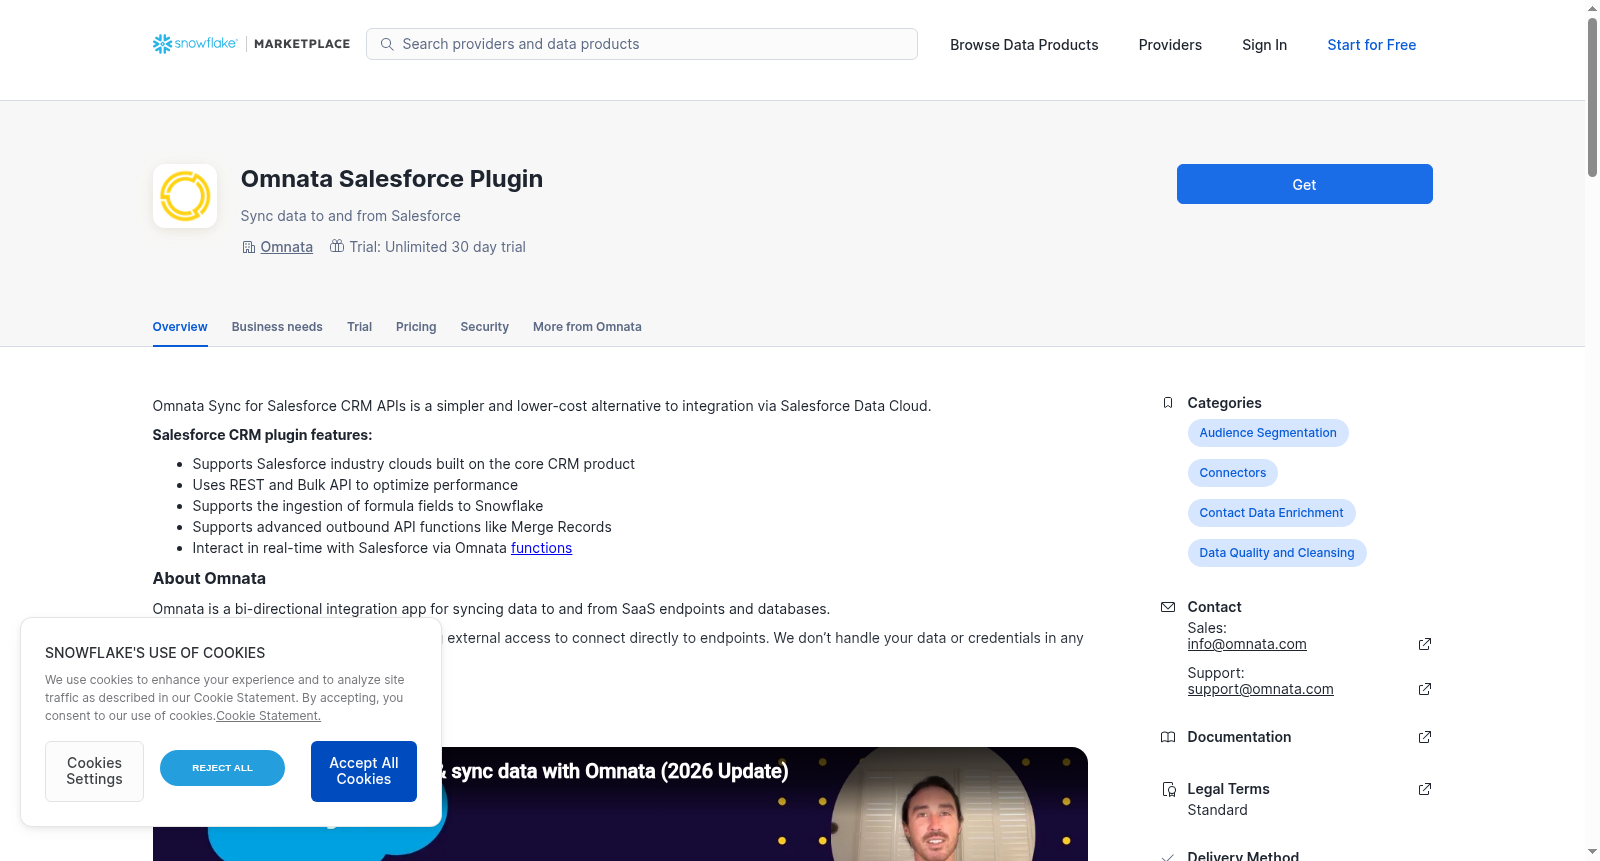Click the provider building icon beside Omnata

(249, 247)
